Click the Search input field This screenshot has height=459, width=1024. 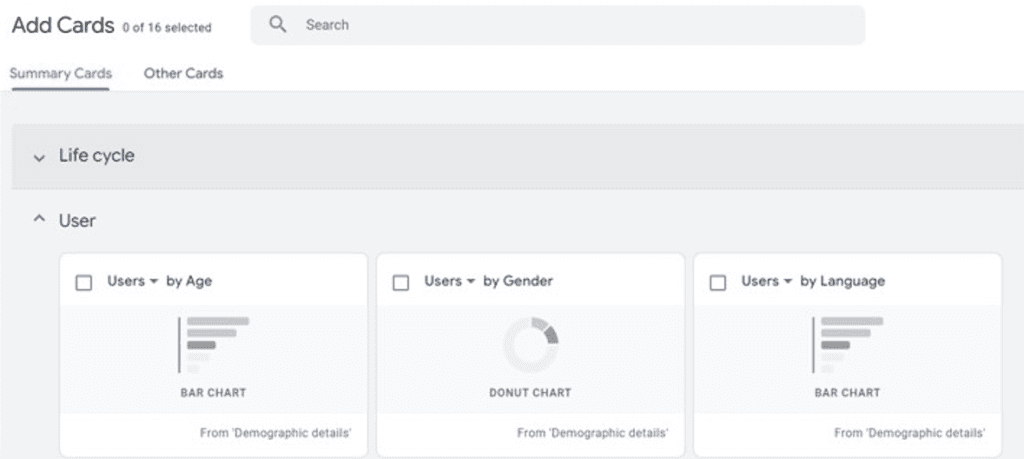[x=558, y=25]
